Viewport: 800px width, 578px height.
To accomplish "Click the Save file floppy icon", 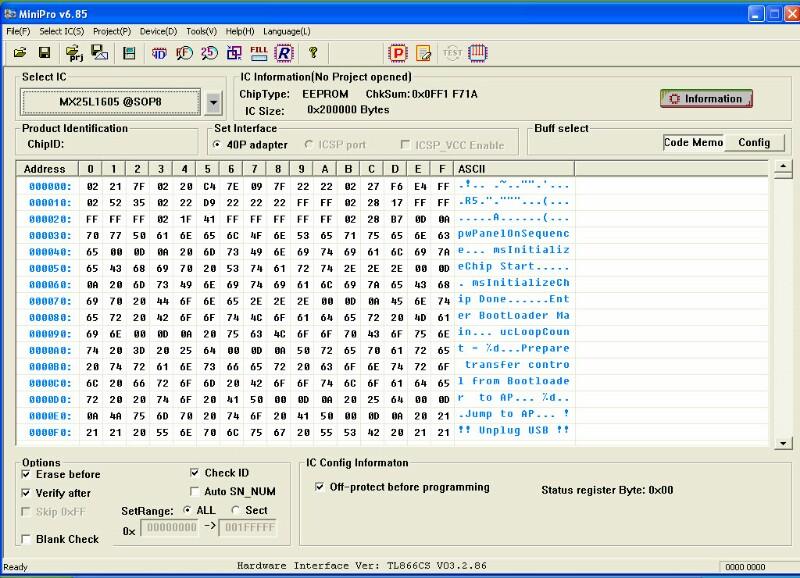I will click(44, 53).
